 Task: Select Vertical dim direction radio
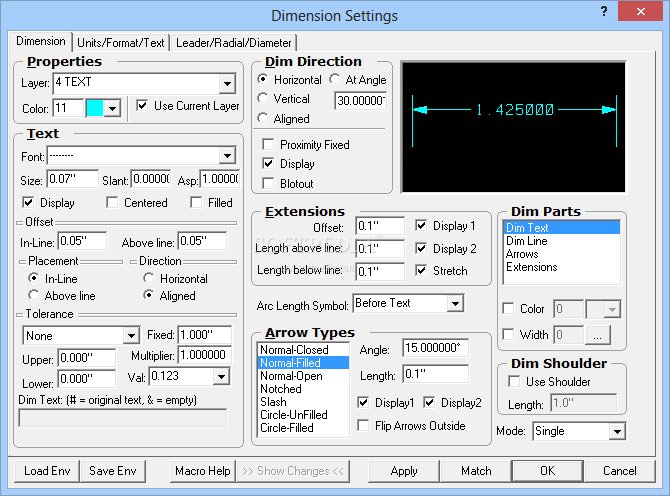(x=262, y=98)
